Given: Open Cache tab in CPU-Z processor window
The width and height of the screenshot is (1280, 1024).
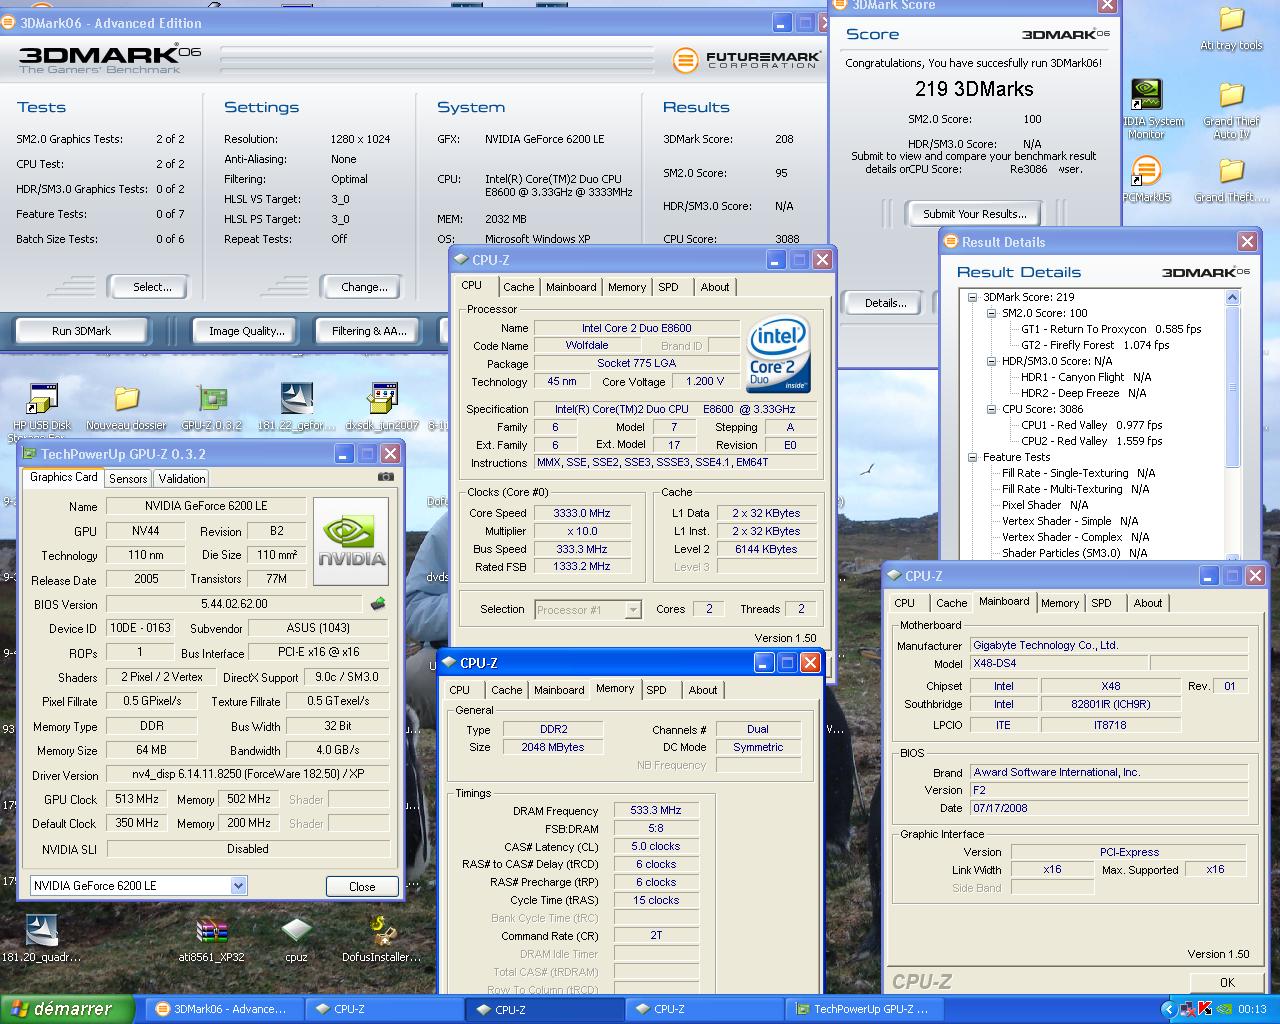Looking at the screenshot, I should (518, 287).
